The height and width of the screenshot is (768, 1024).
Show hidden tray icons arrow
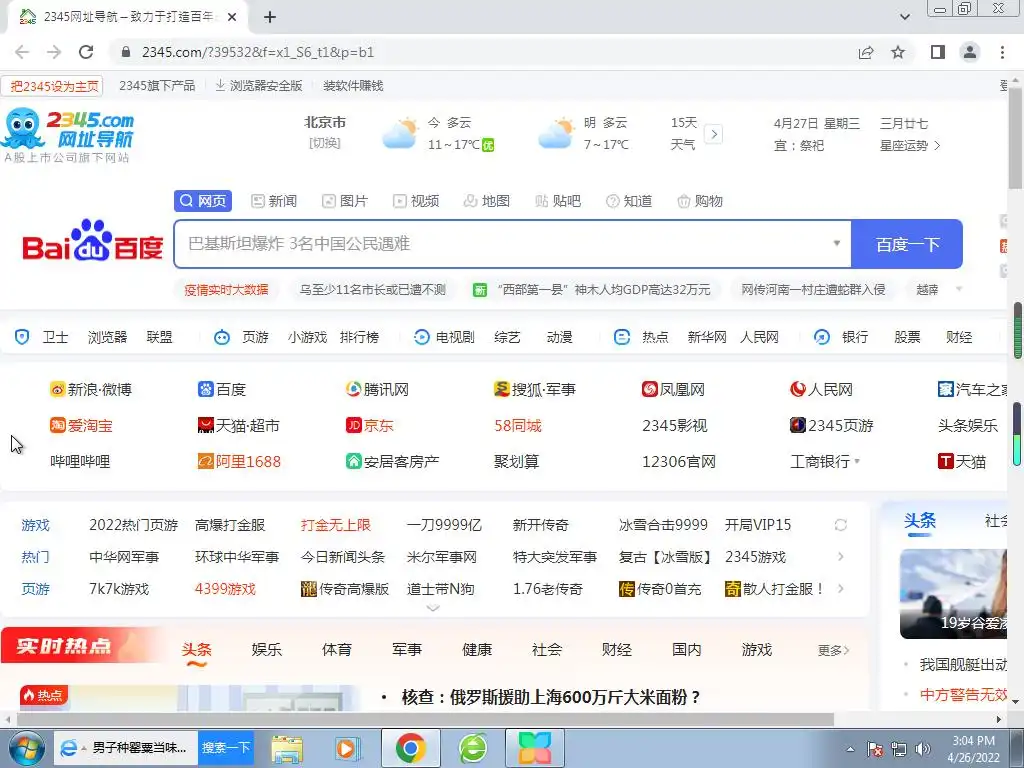[850, 749]
